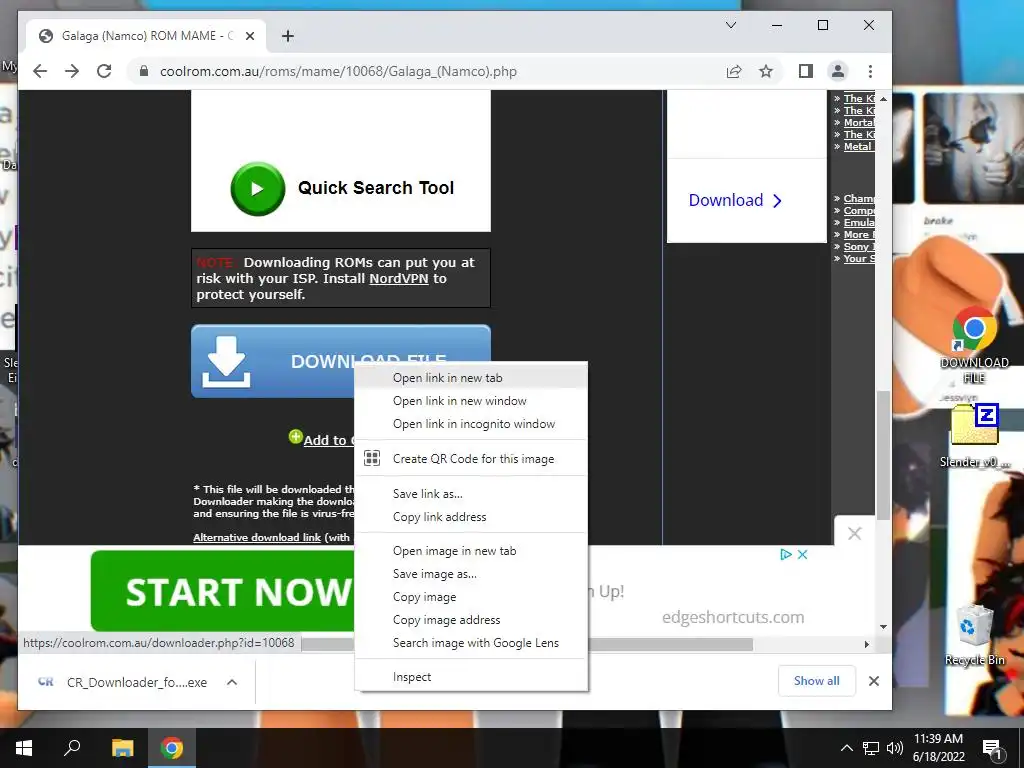Select the Recycle Bin desktop icon
This screenshot has width=1024, height=768.
[x=974, y=635]
